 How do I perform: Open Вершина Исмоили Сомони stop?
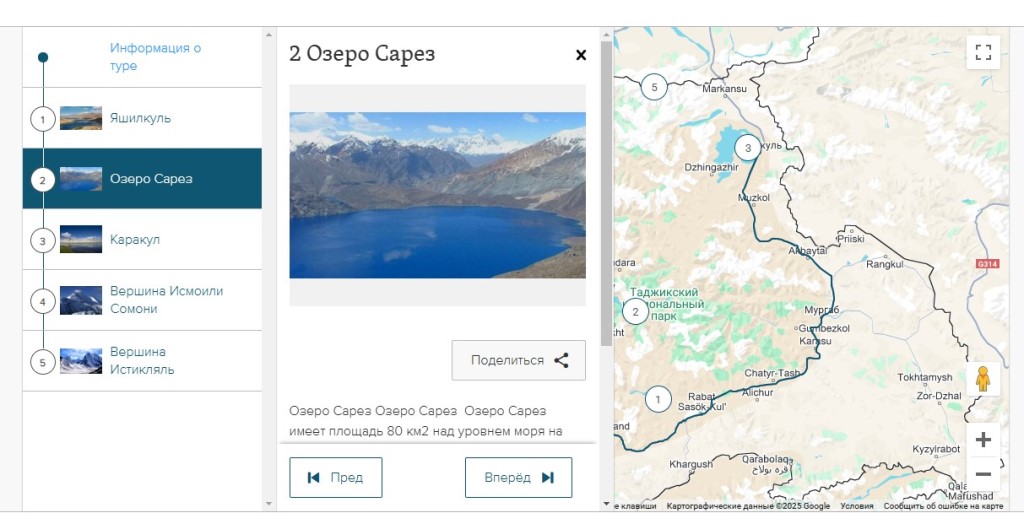click(166, 300)
